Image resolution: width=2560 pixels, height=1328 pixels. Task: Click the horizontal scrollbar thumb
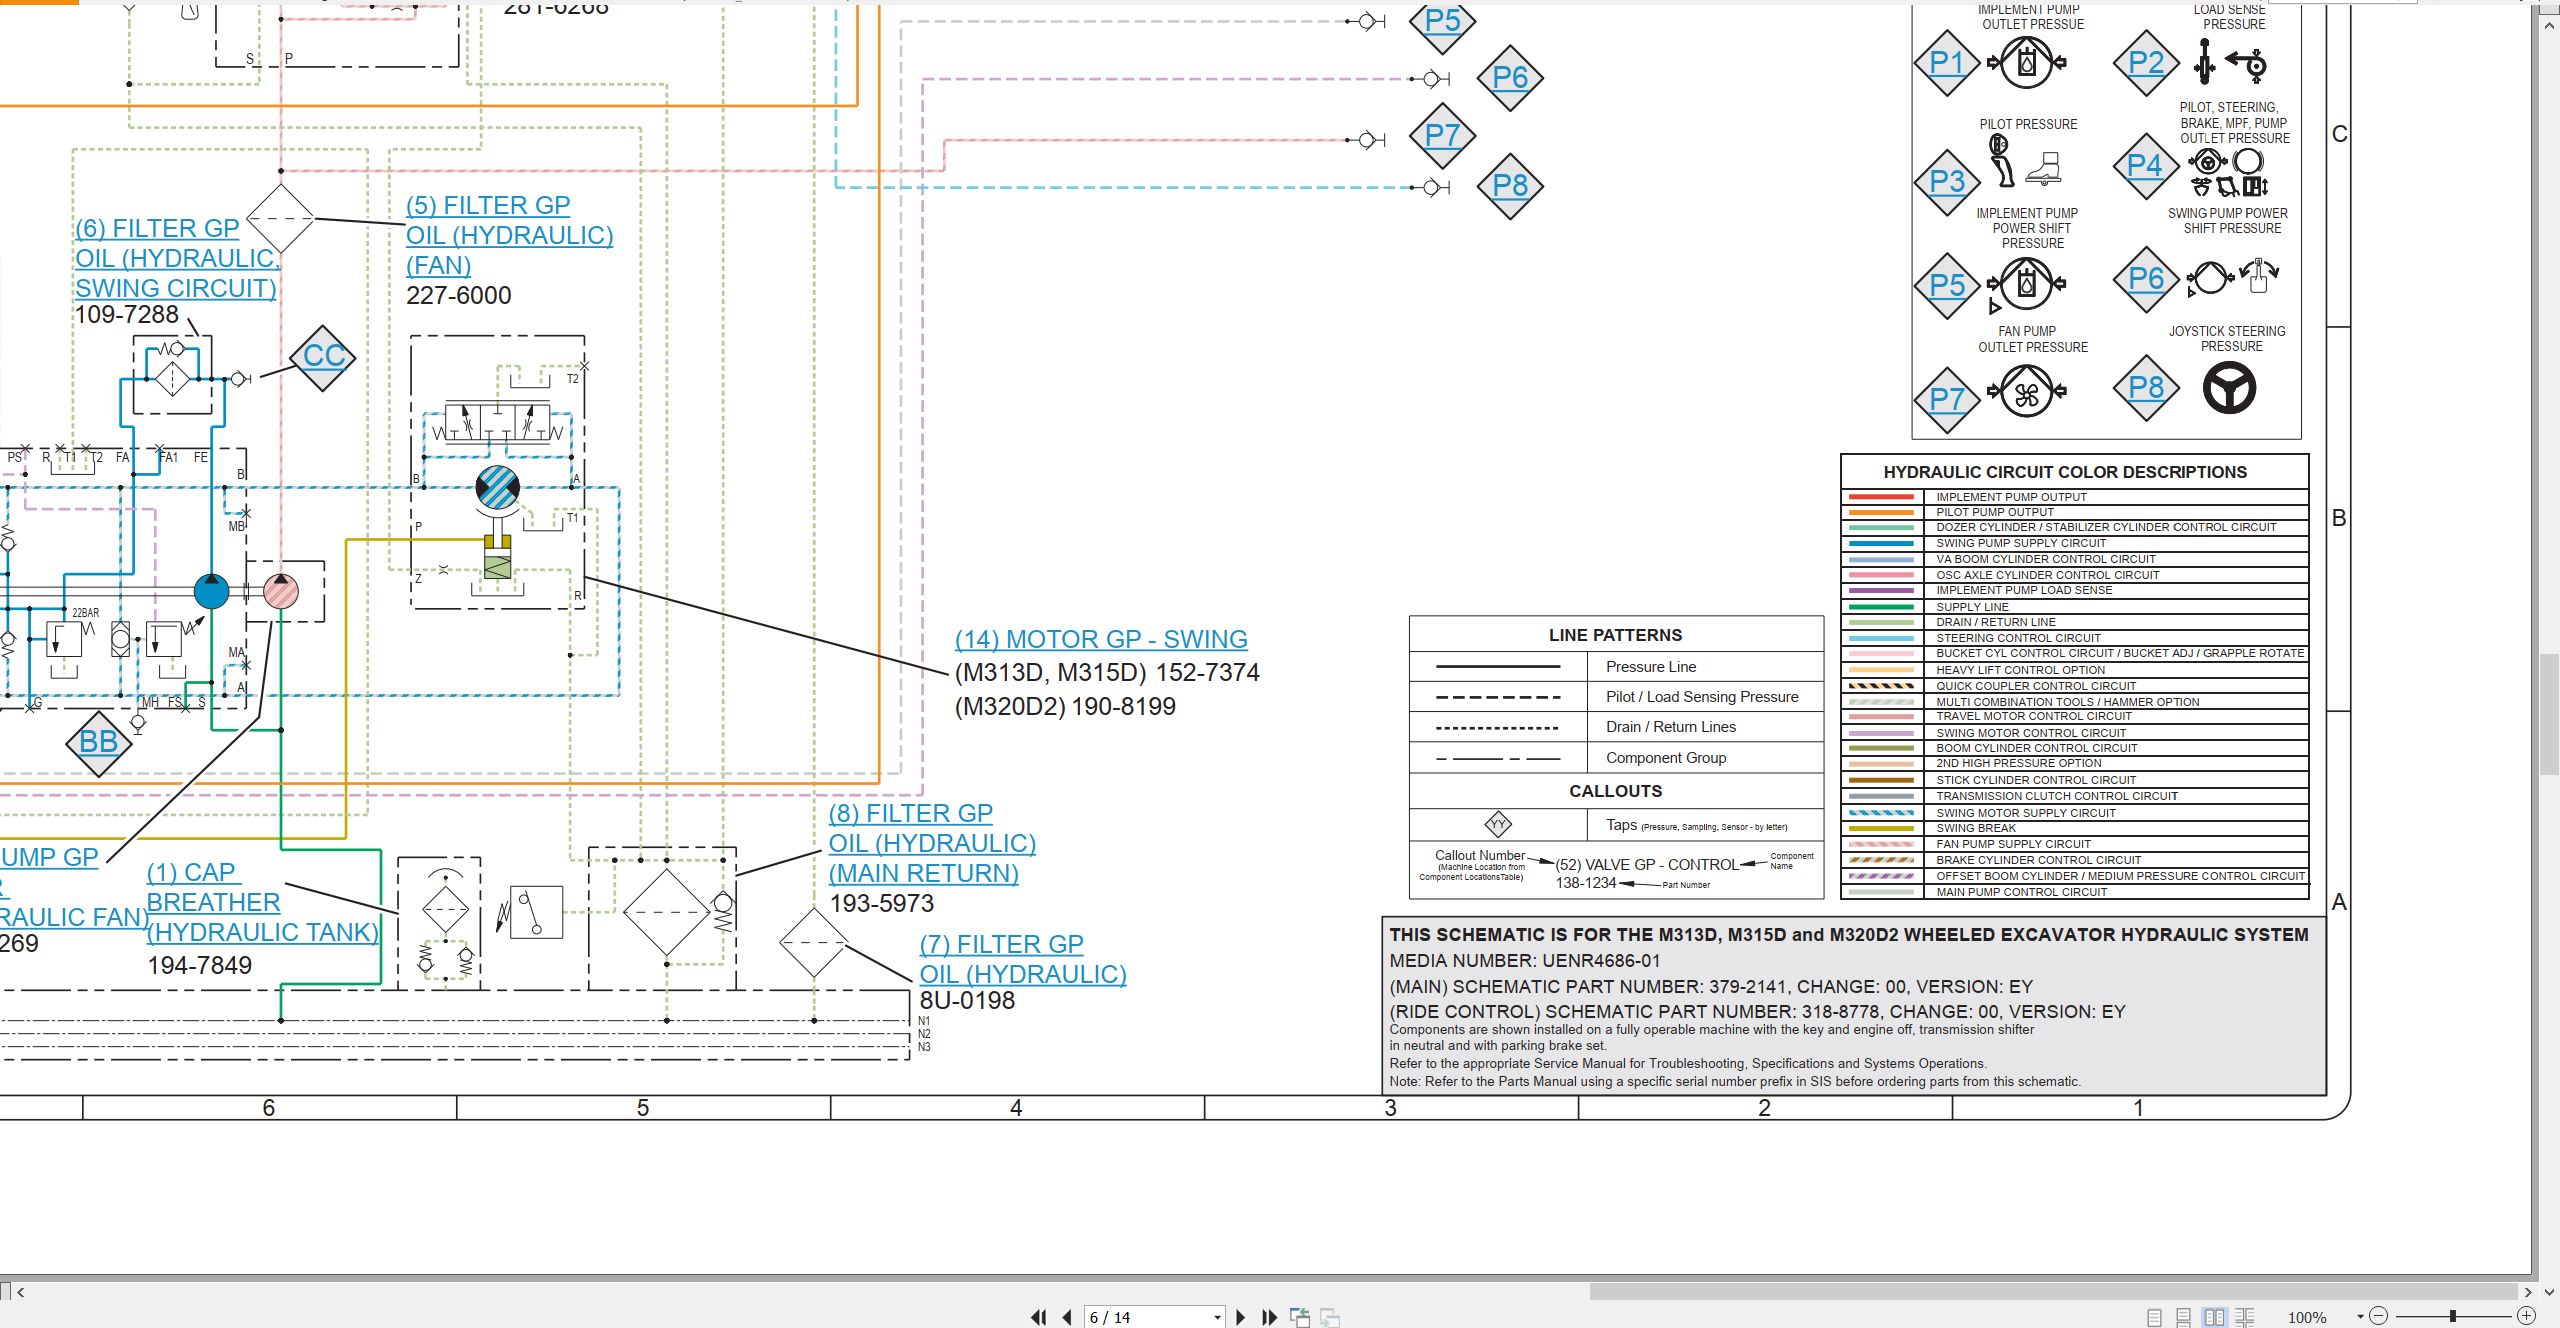click(x=2053, y=1291)
